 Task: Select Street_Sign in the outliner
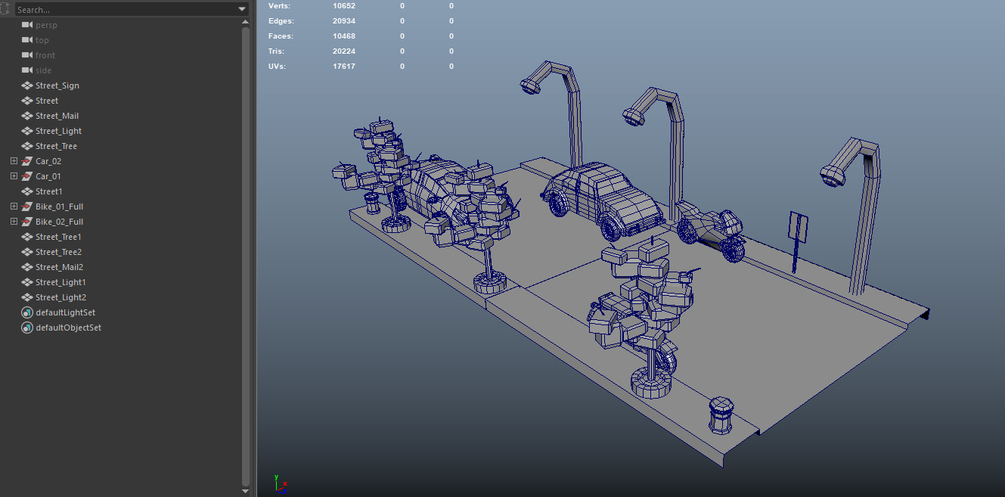57,85
